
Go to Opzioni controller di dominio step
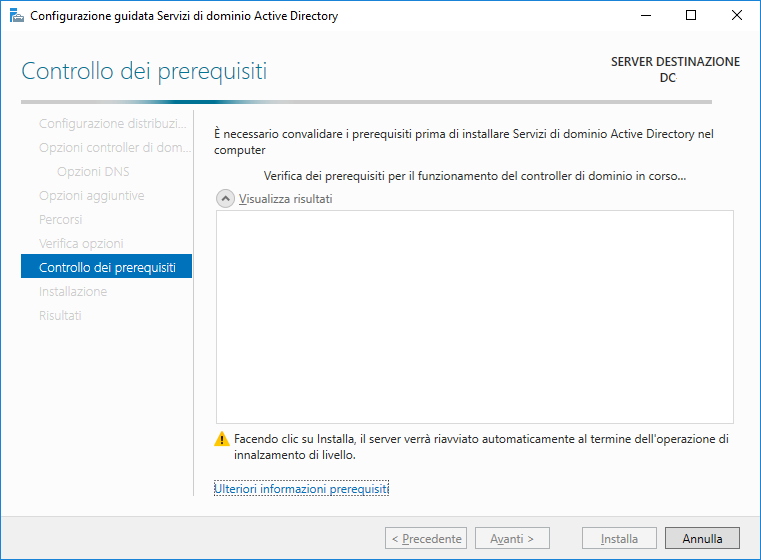point(115,148)
